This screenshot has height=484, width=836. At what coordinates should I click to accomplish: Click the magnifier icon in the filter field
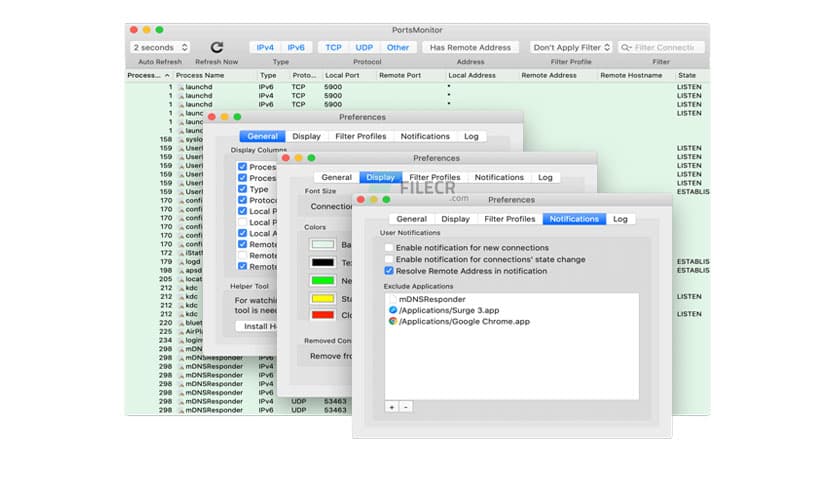626,47
